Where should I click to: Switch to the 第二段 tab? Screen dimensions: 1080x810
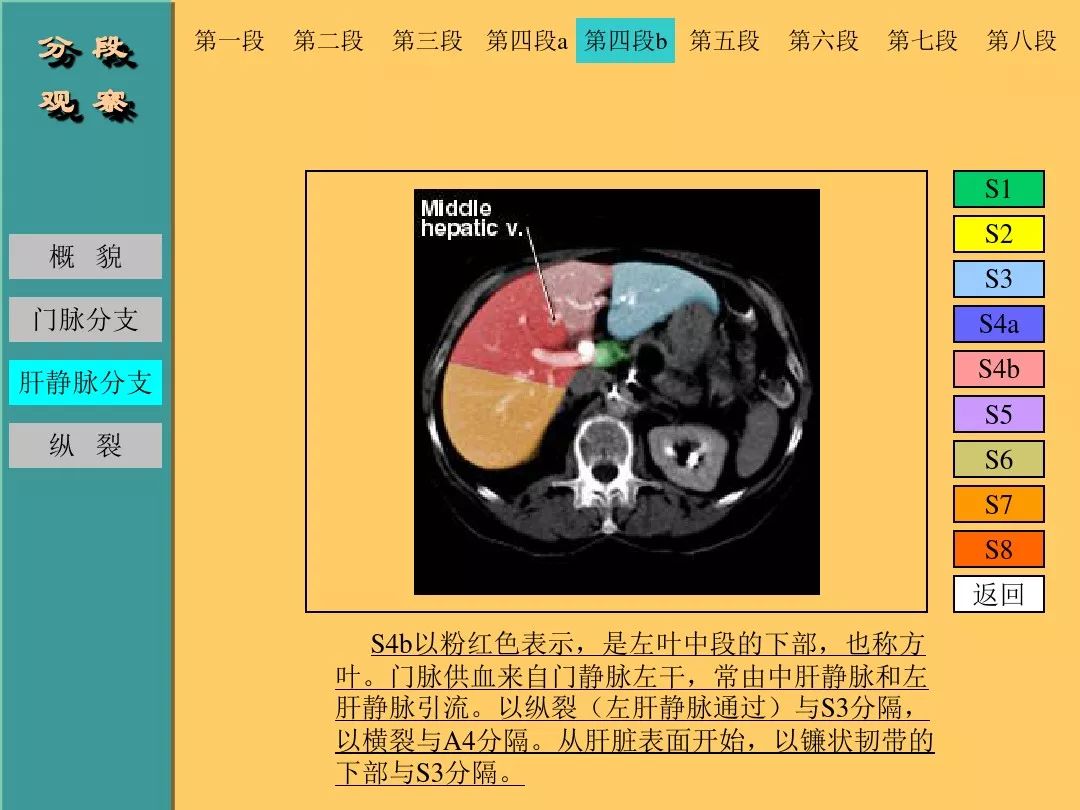[328, 41]
